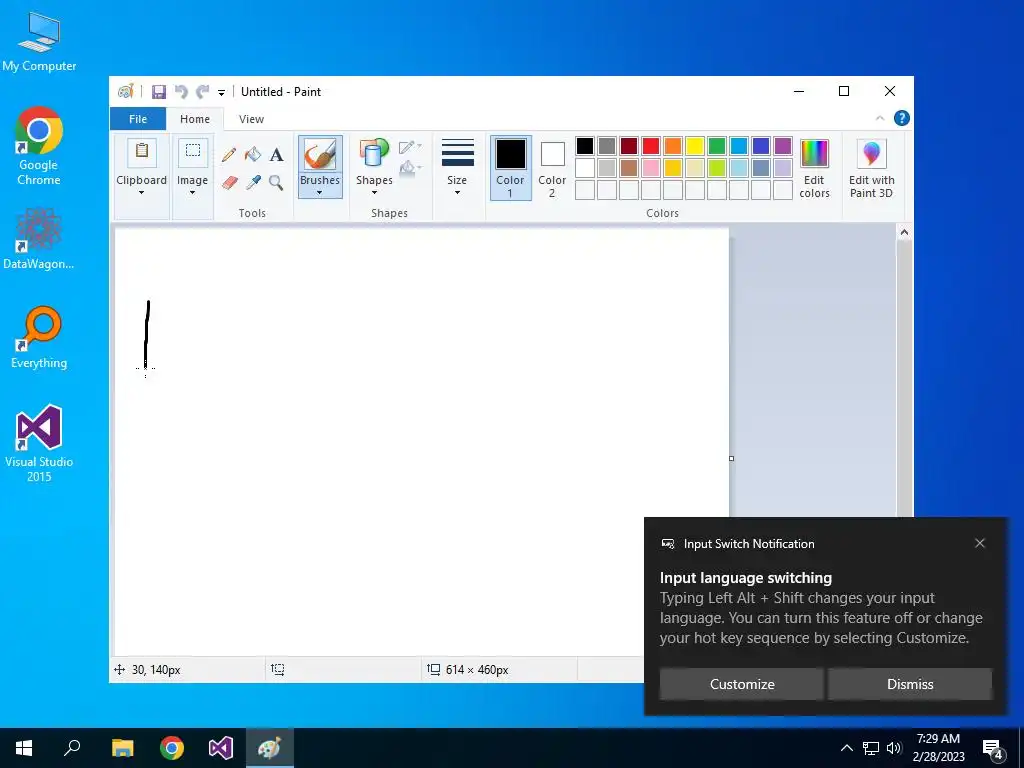Viewport: 1024px width, 768px height.
Task: Click the Undo arrow in title bar
Action: point(181,91)
